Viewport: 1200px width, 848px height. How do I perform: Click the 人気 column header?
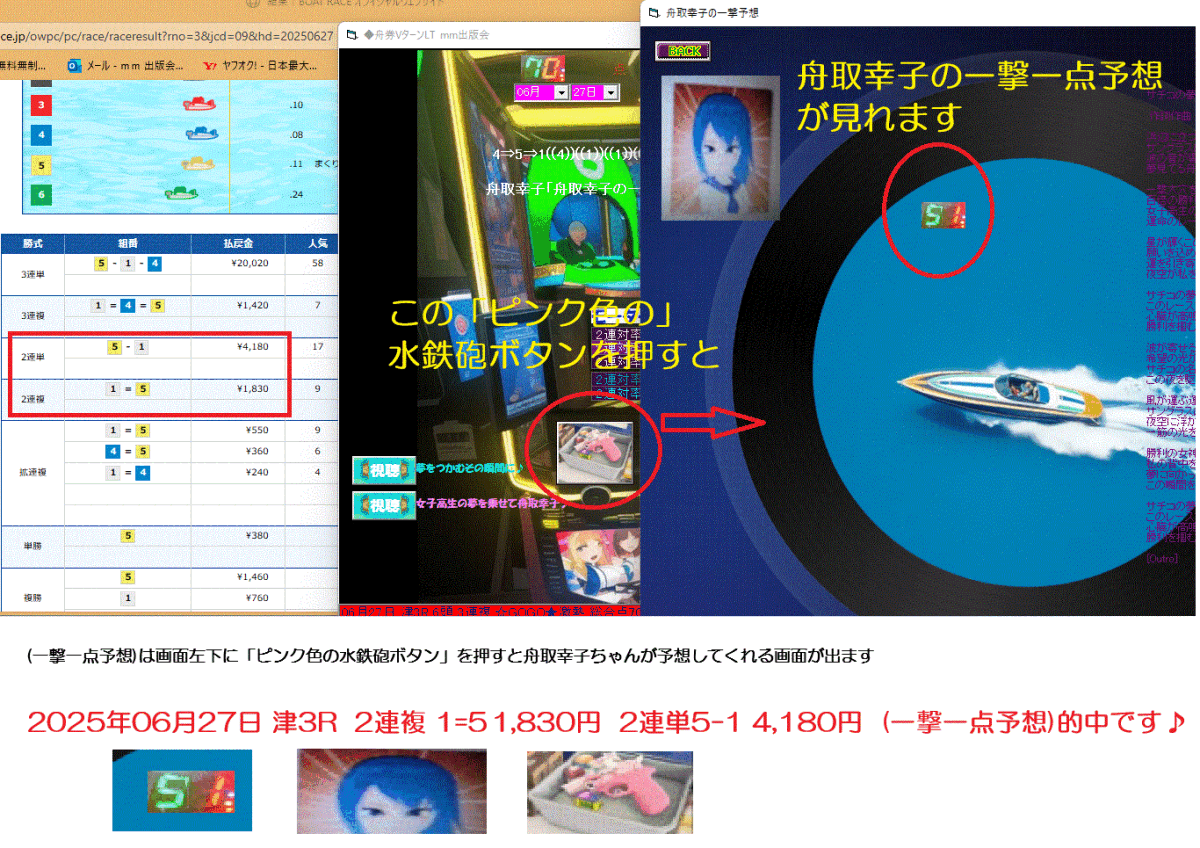pyautogui.click(x=318, y=243)
